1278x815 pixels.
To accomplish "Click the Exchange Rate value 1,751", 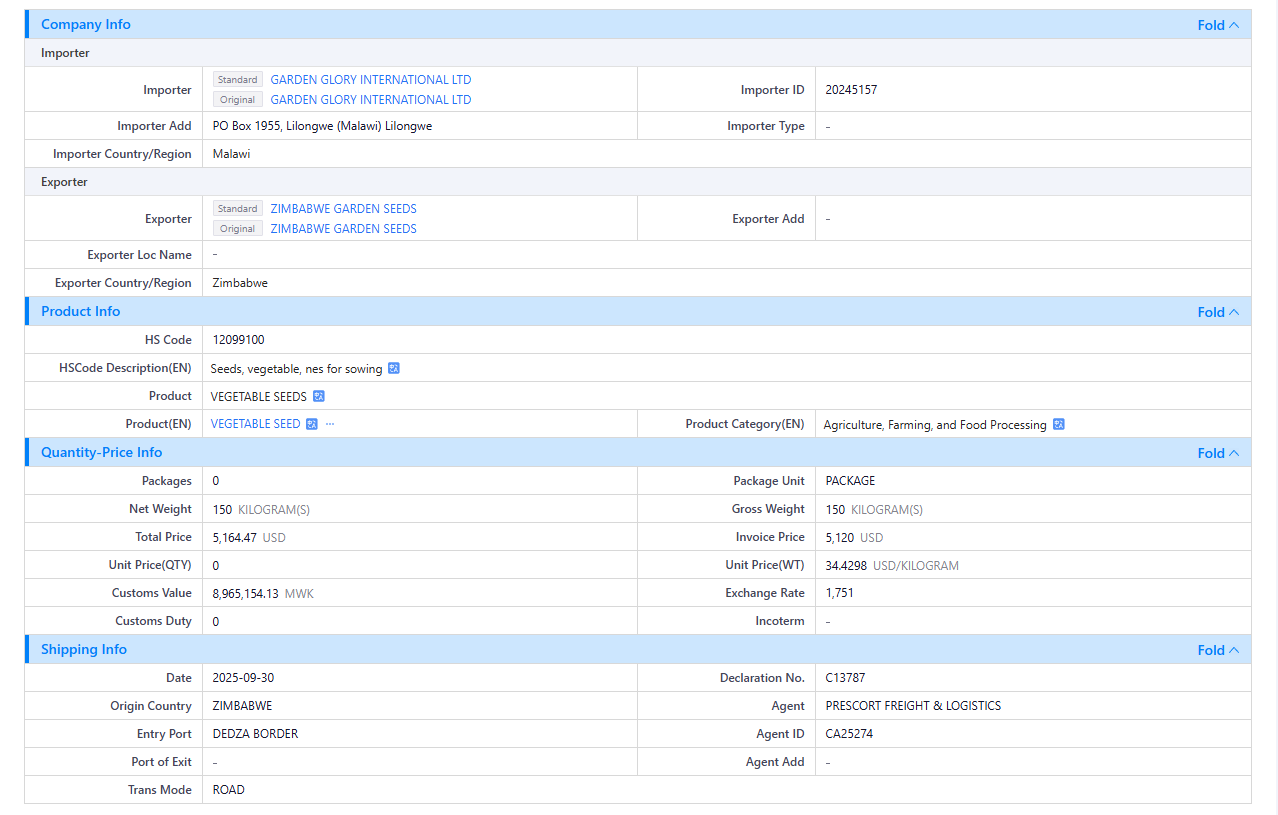I will [x=840, y=593].
